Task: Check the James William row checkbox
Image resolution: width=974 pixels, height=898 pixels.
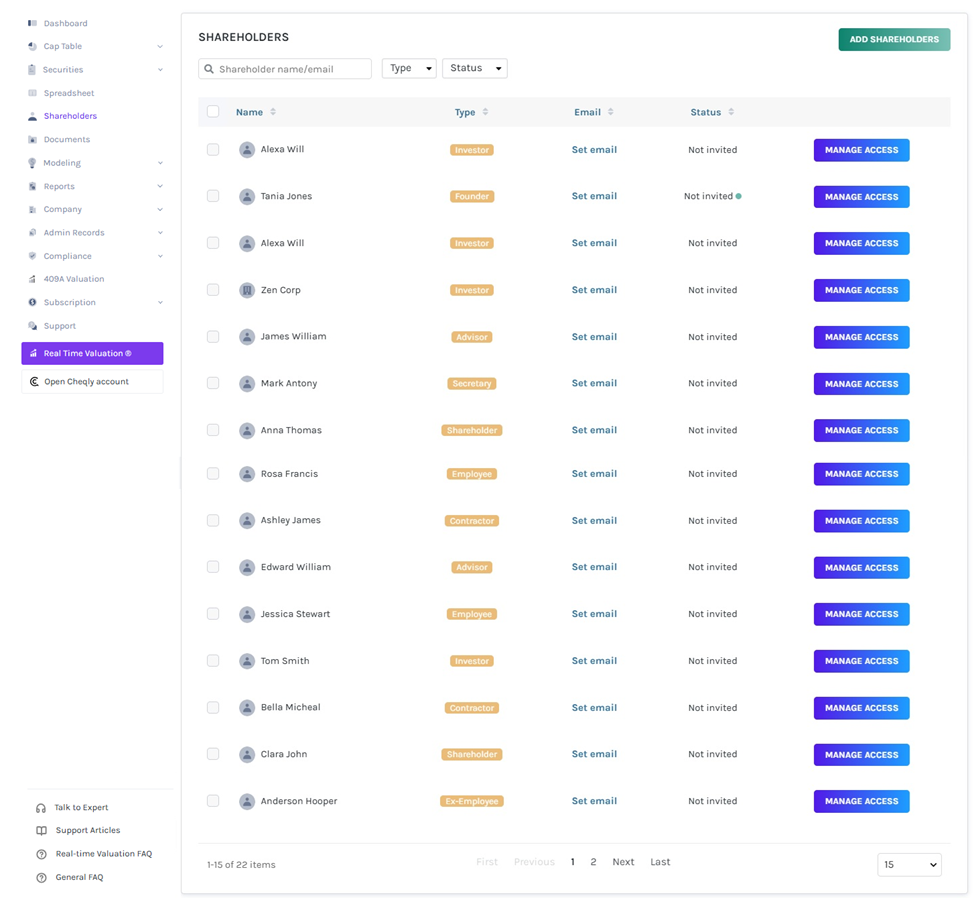Action: [x=213, y=337]
